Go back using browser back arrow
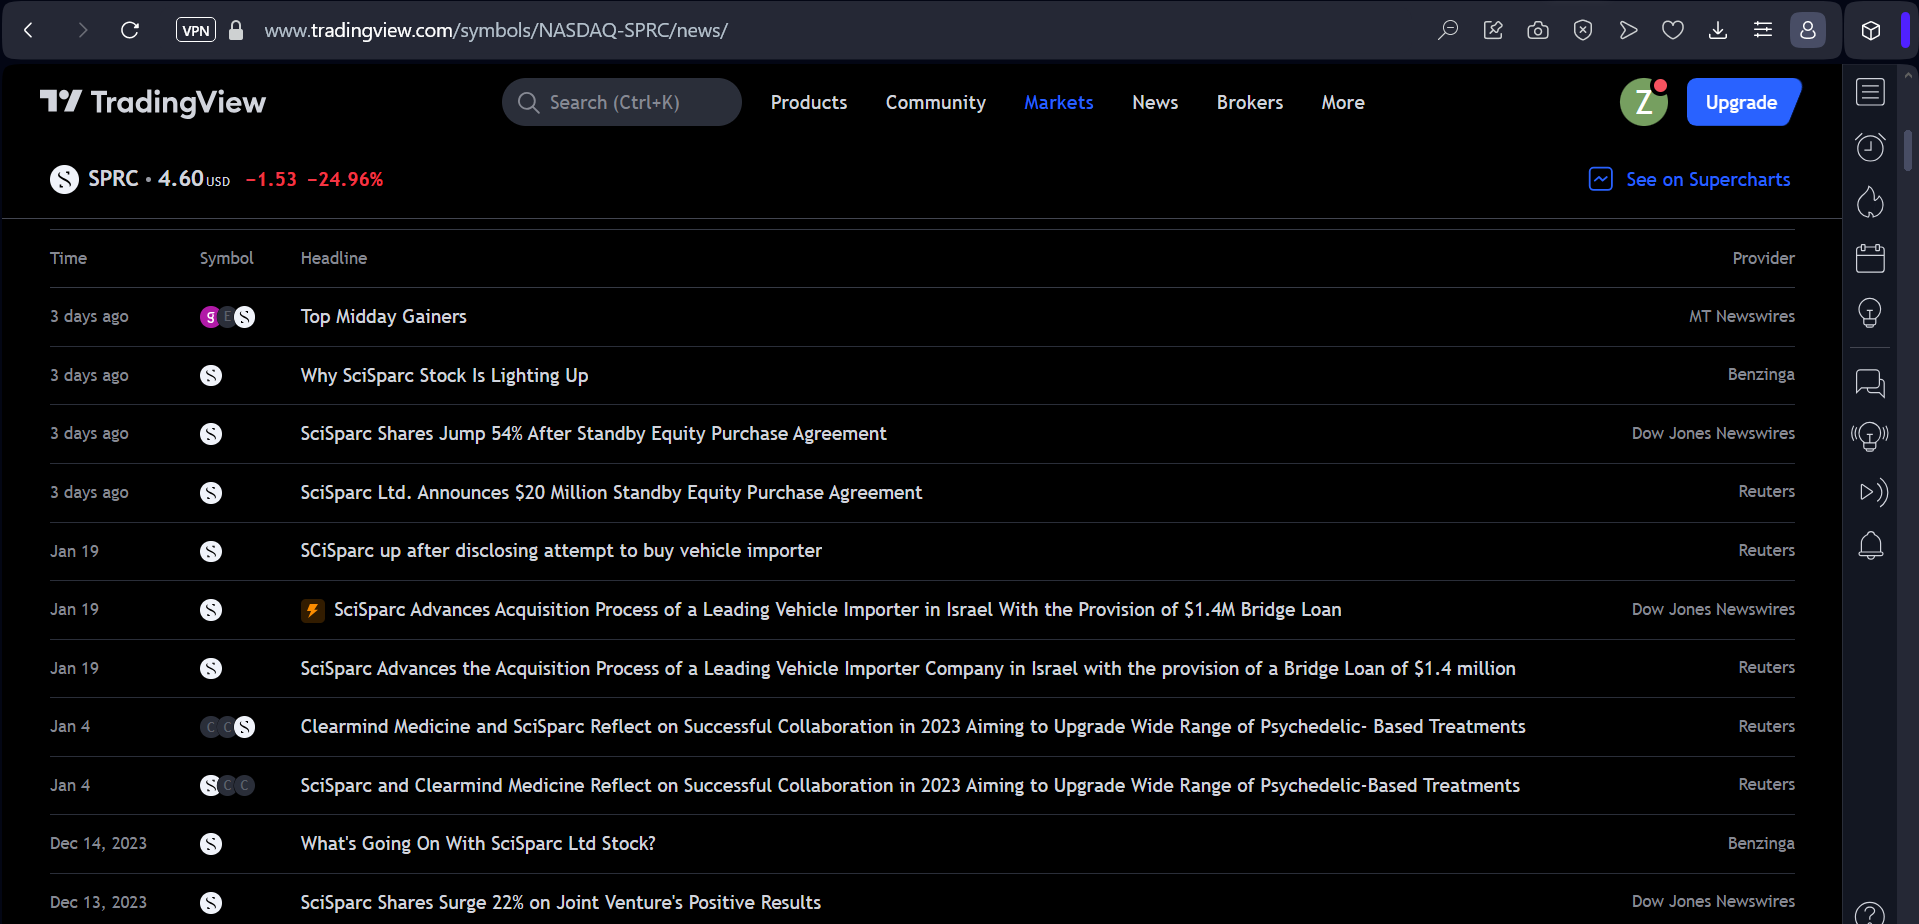Viewport: 1919px width, 924px height. (x=28, y=30)
